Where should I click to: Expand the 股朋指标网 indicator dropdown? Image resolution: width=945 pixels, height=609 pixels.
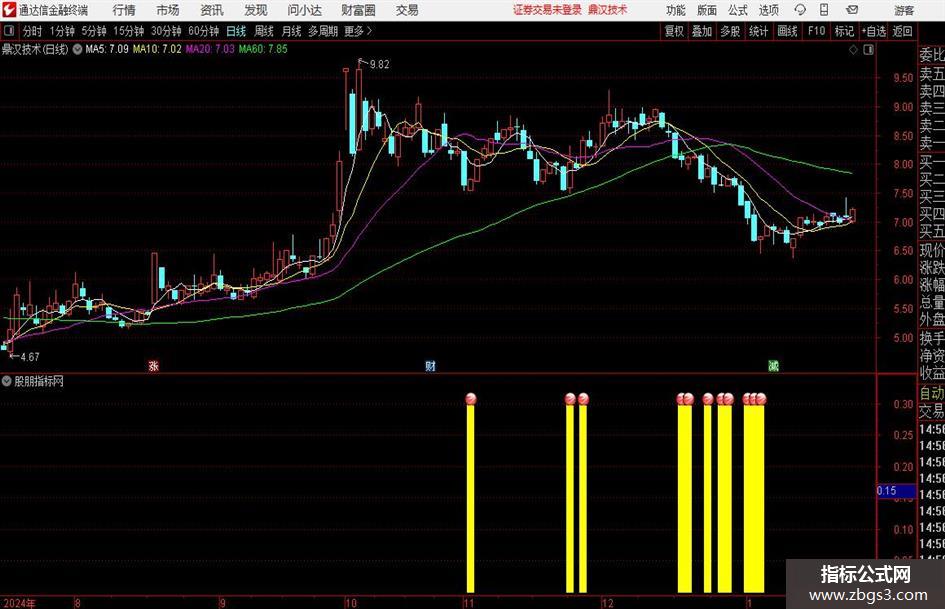(x=7, y=381)
